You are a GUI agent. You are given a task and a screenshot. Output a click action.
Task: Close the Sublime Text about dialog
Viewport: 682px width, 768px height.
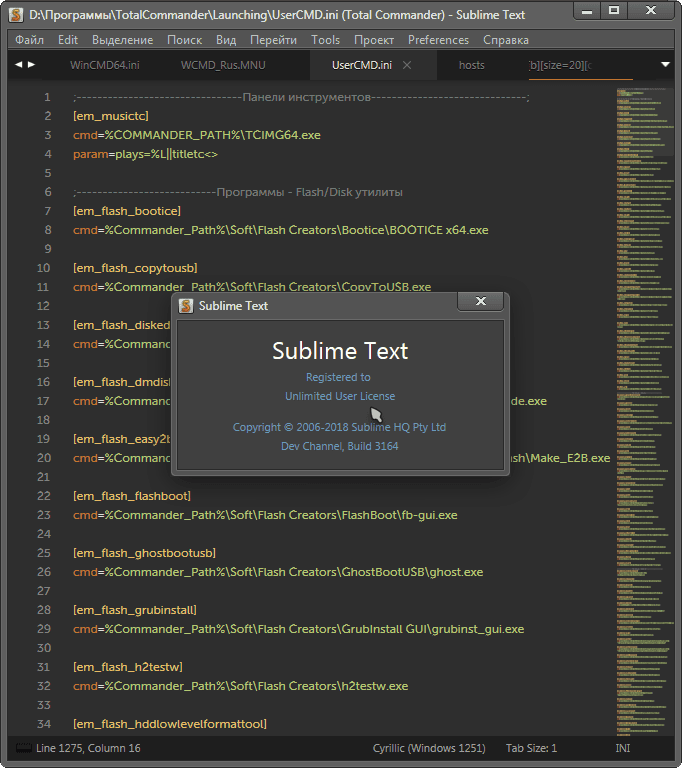click(481, 301)
